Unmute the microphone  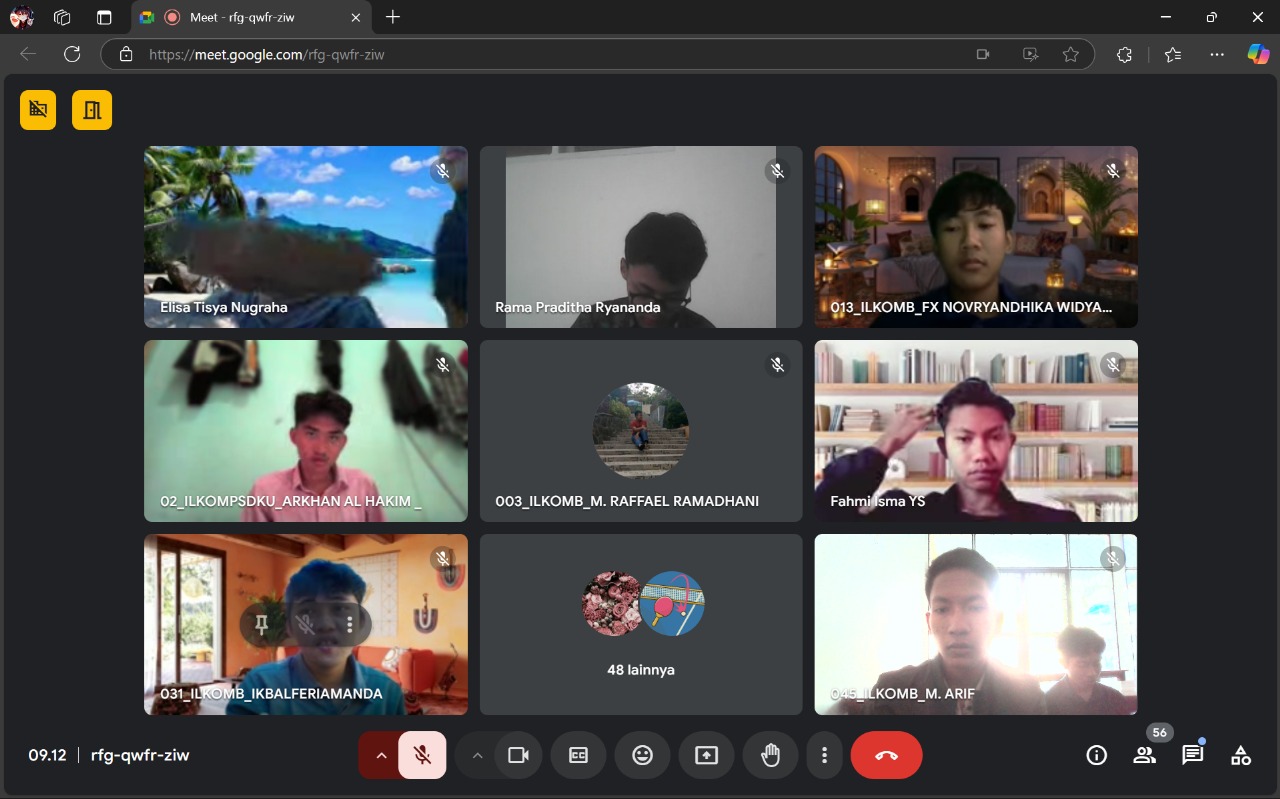[422, 755]
